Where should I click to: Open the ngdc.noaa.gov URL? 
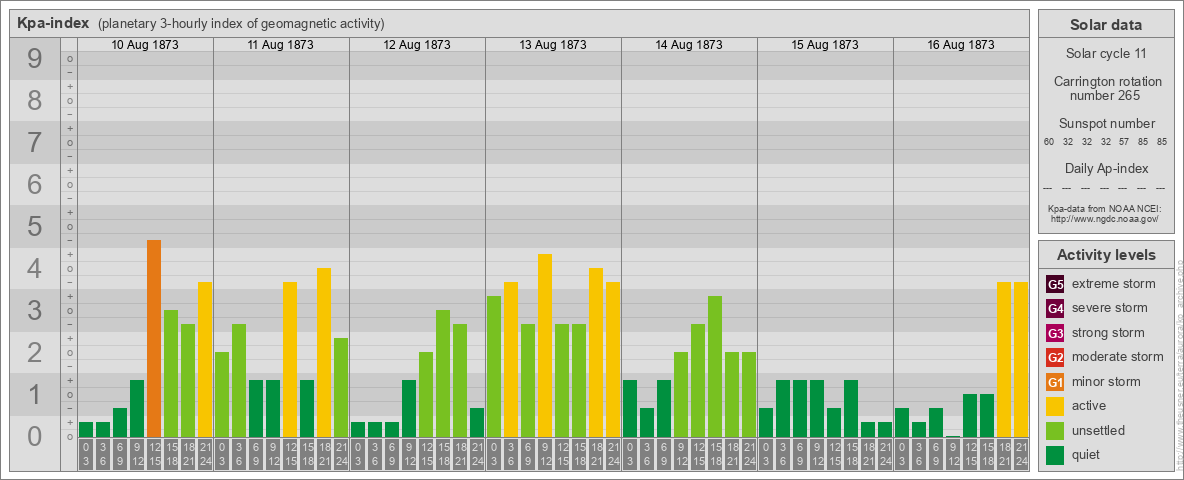pos(1105,218)
